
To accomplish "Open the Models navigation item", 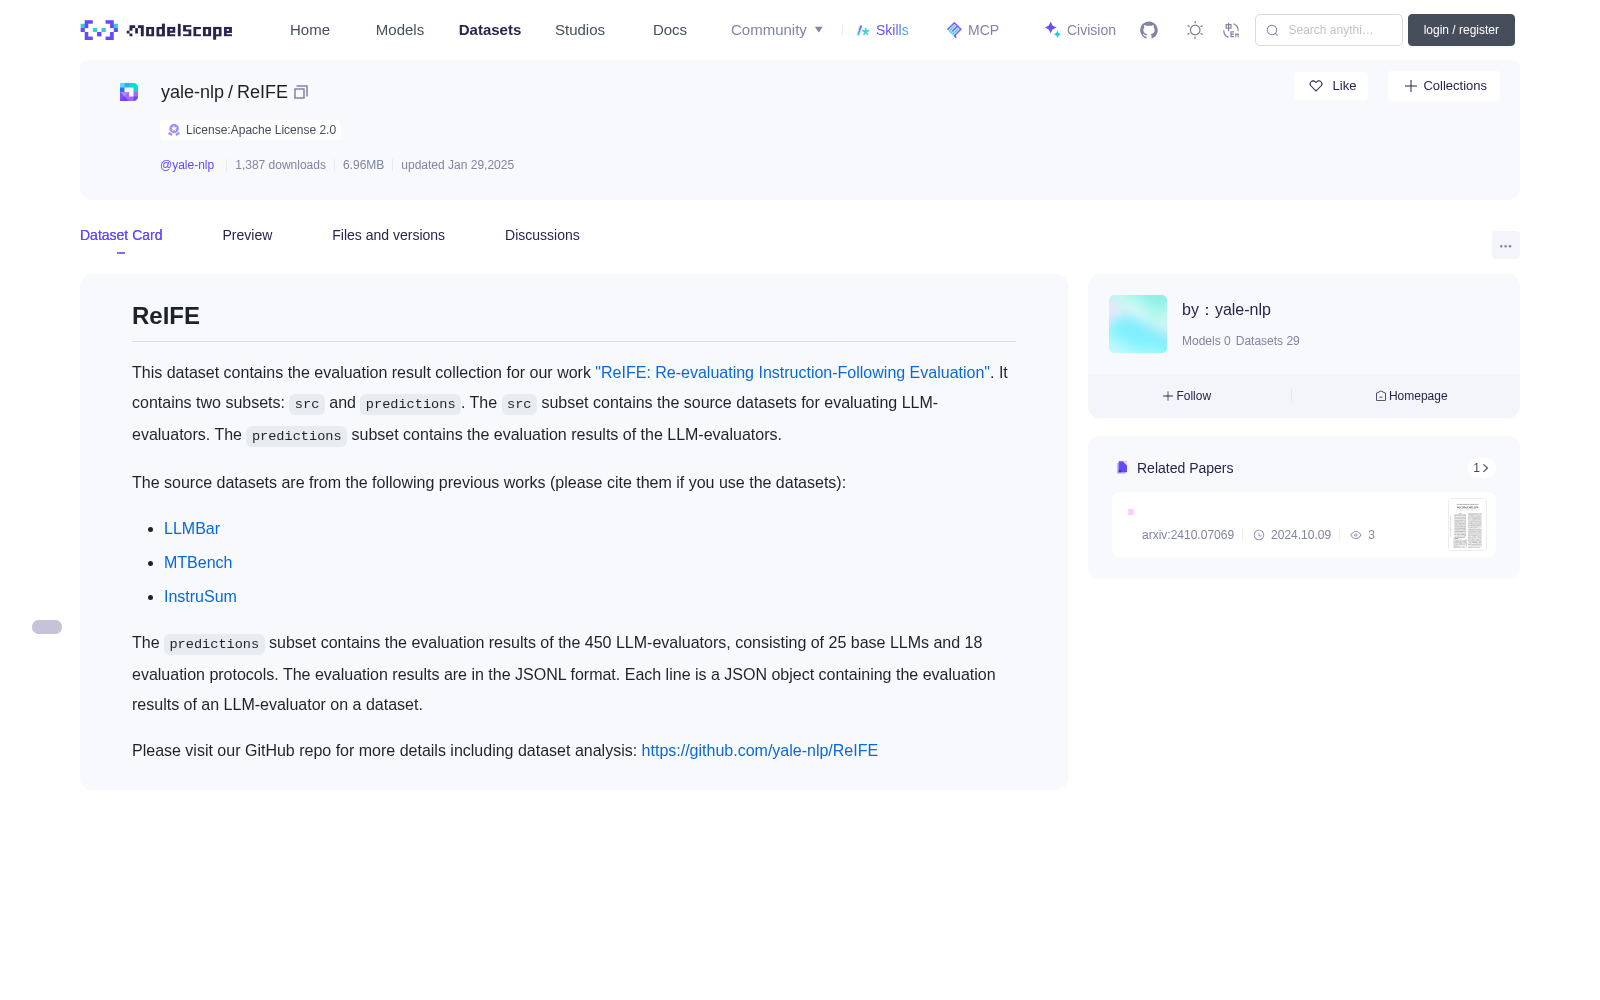I will [x=400, y=30].
